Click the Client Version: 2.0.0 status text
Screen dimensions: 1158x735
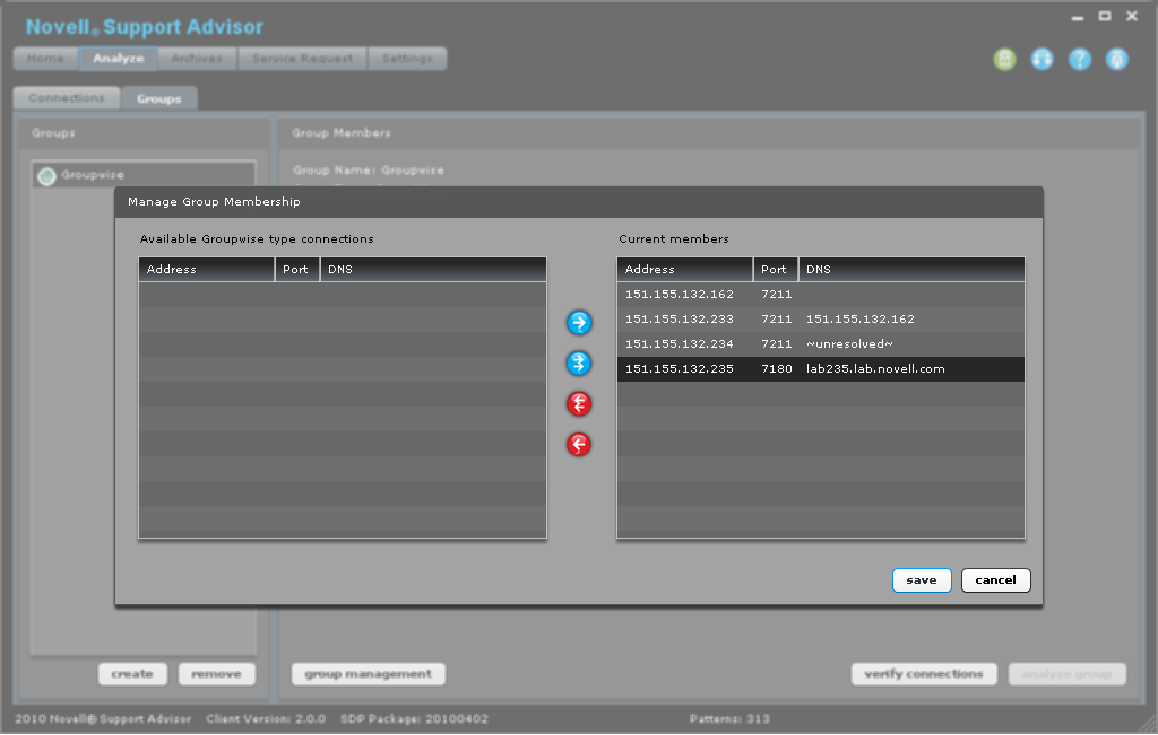(266, 719)
